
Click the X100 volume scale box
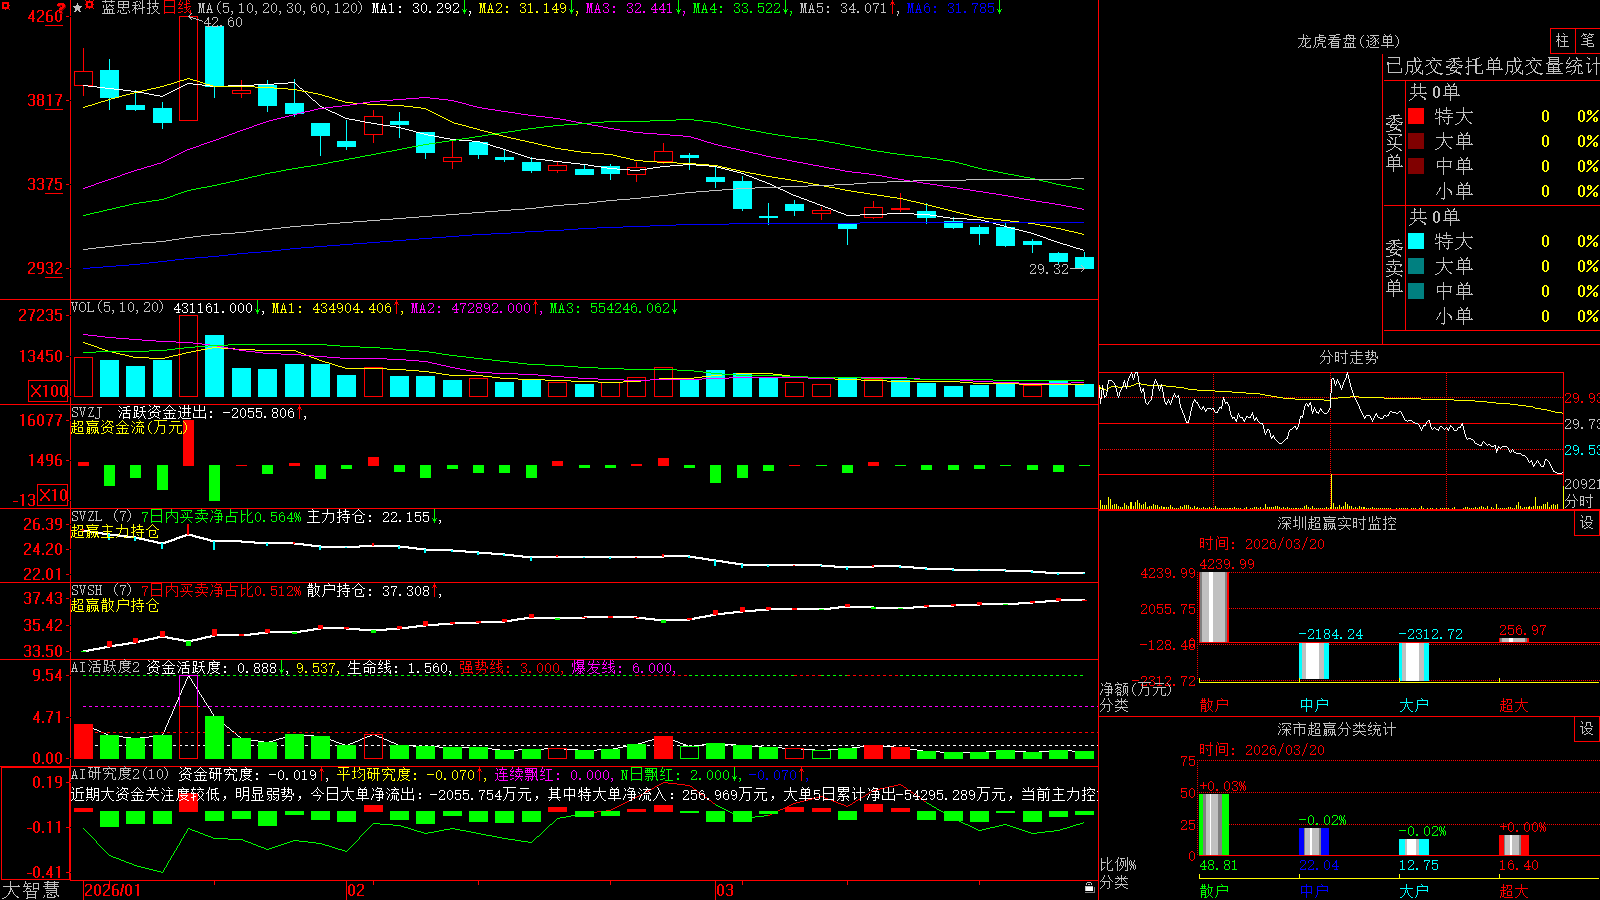pyautogui.click(x=49, y=391)
